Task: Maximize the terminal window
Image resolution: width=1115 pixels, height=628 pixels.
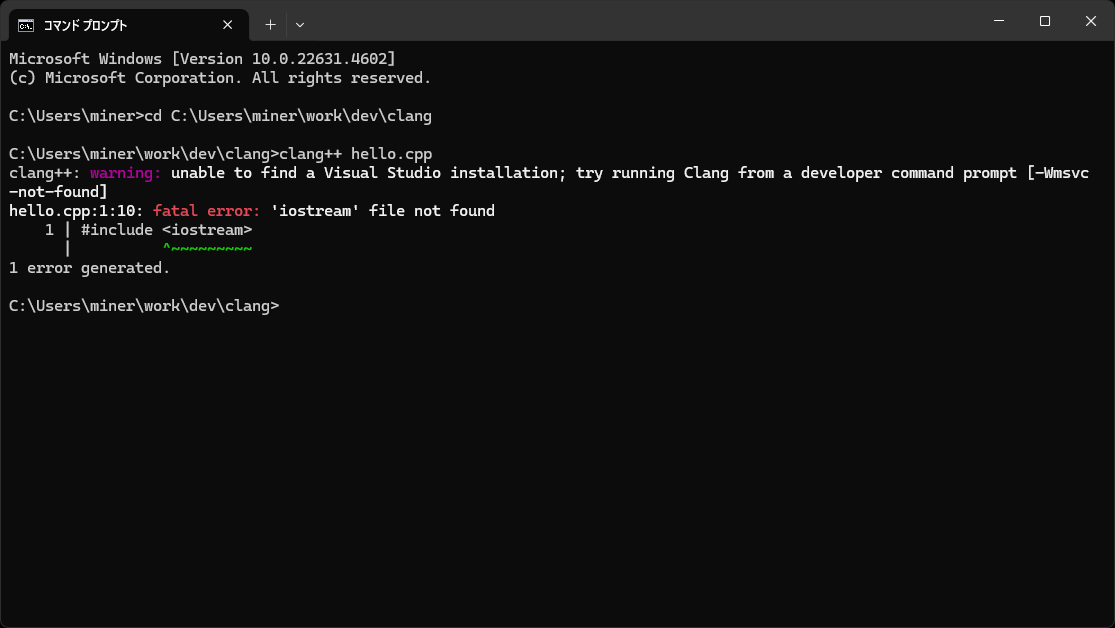Action: [1044, 20]
